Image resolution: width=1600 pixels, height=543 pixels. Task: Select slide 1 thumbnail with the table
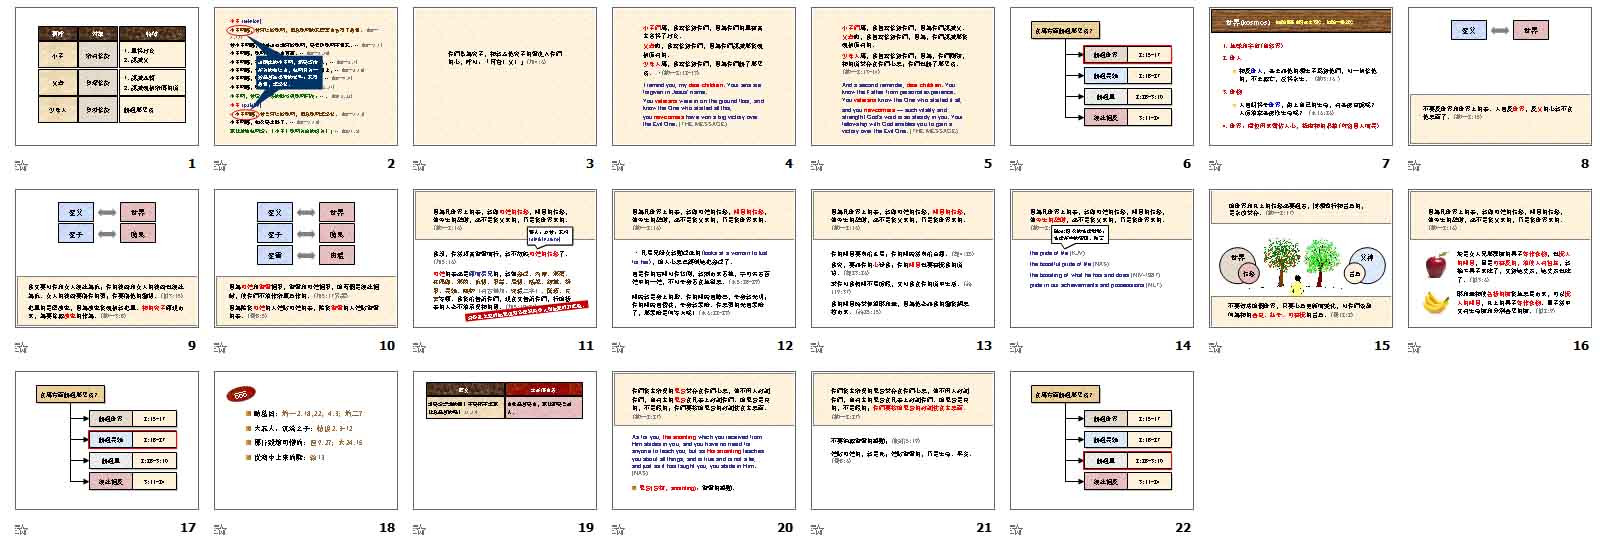point(107,77)
